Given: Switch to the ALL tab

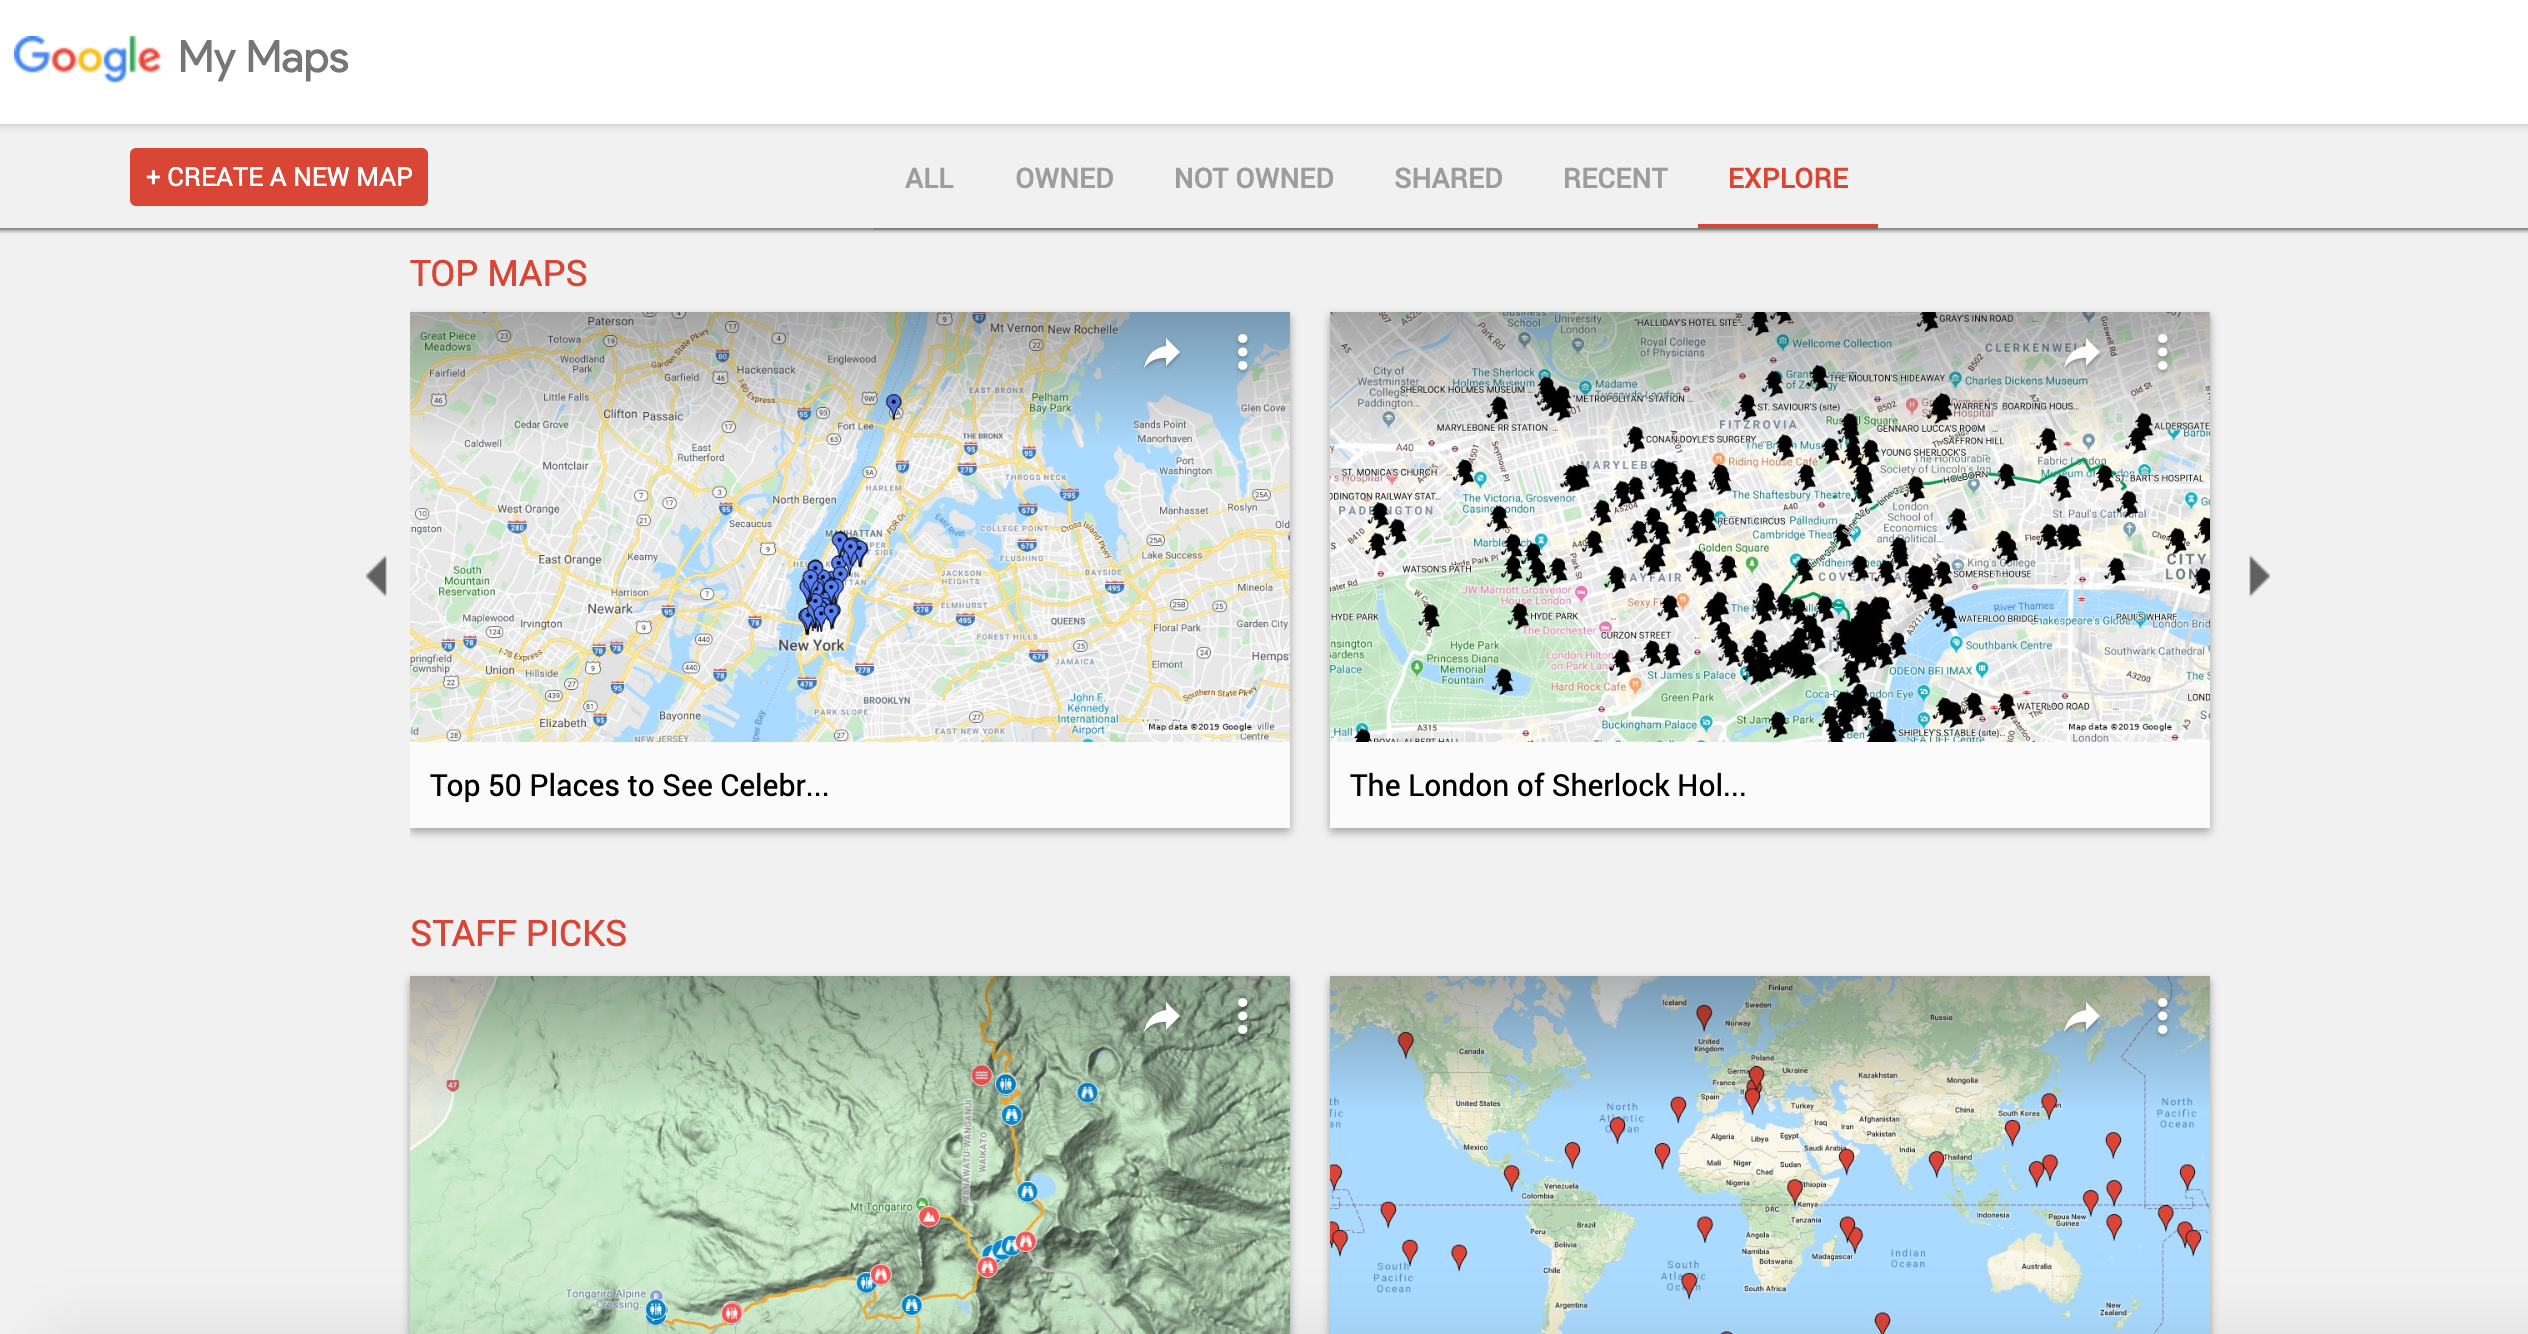Looking at the screenshot, I should 929,178.
